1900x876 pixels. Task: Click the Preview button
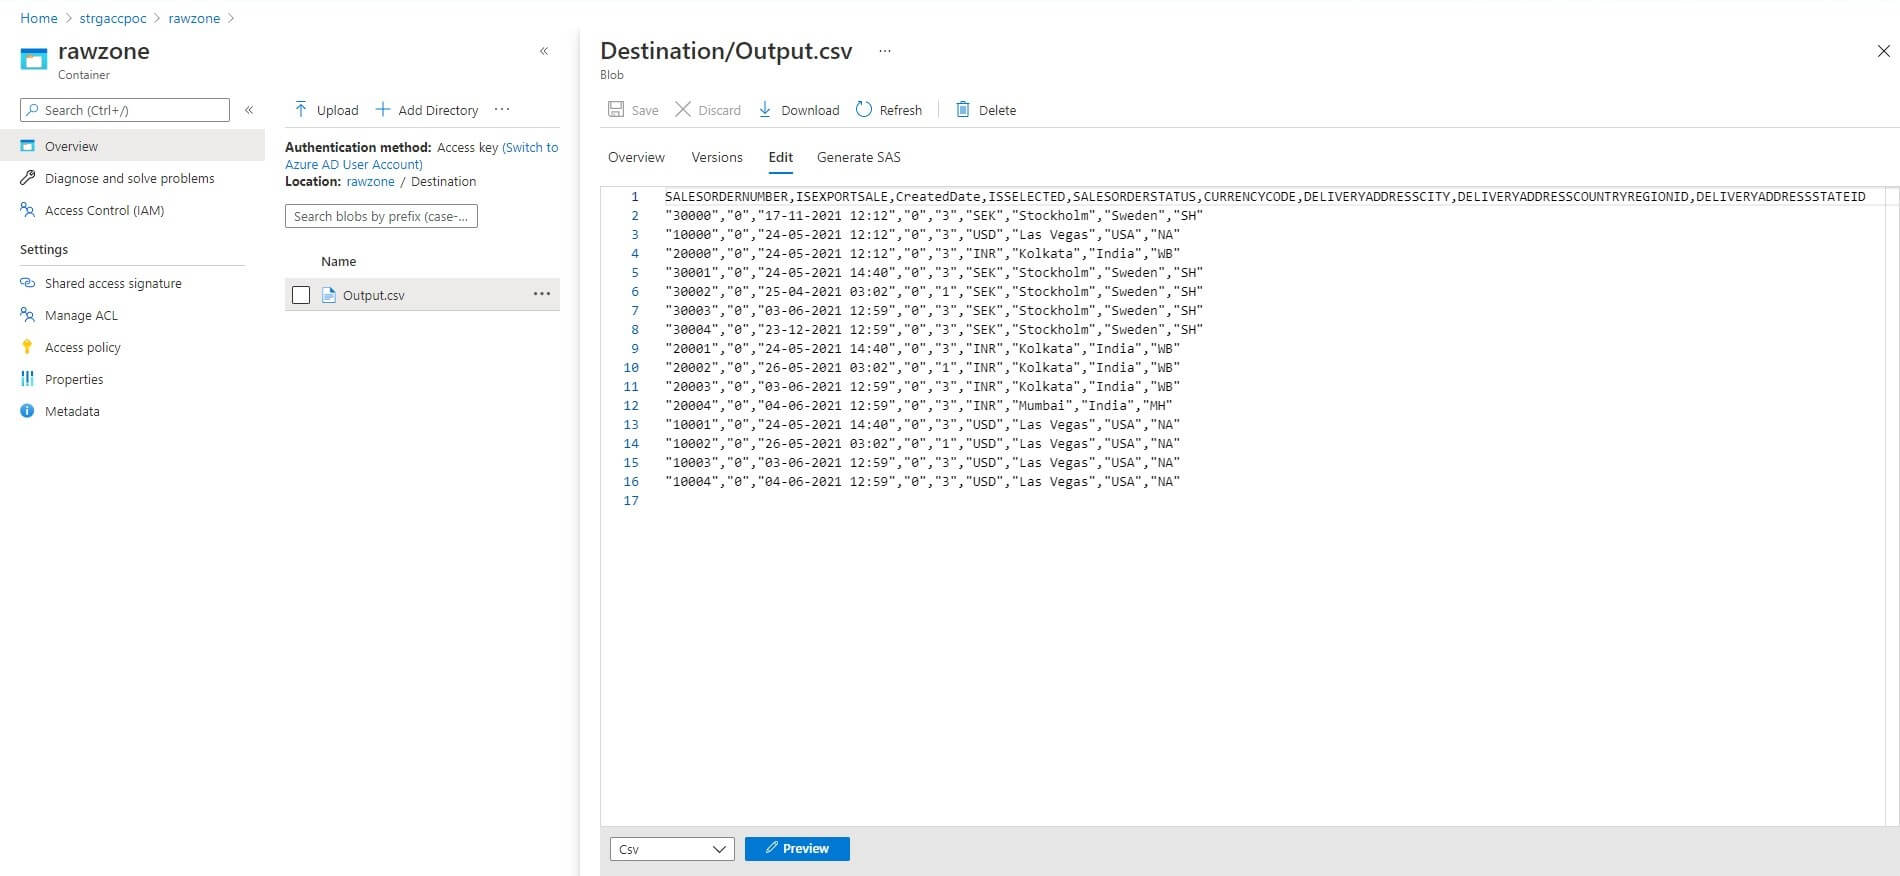coord(797,849)
